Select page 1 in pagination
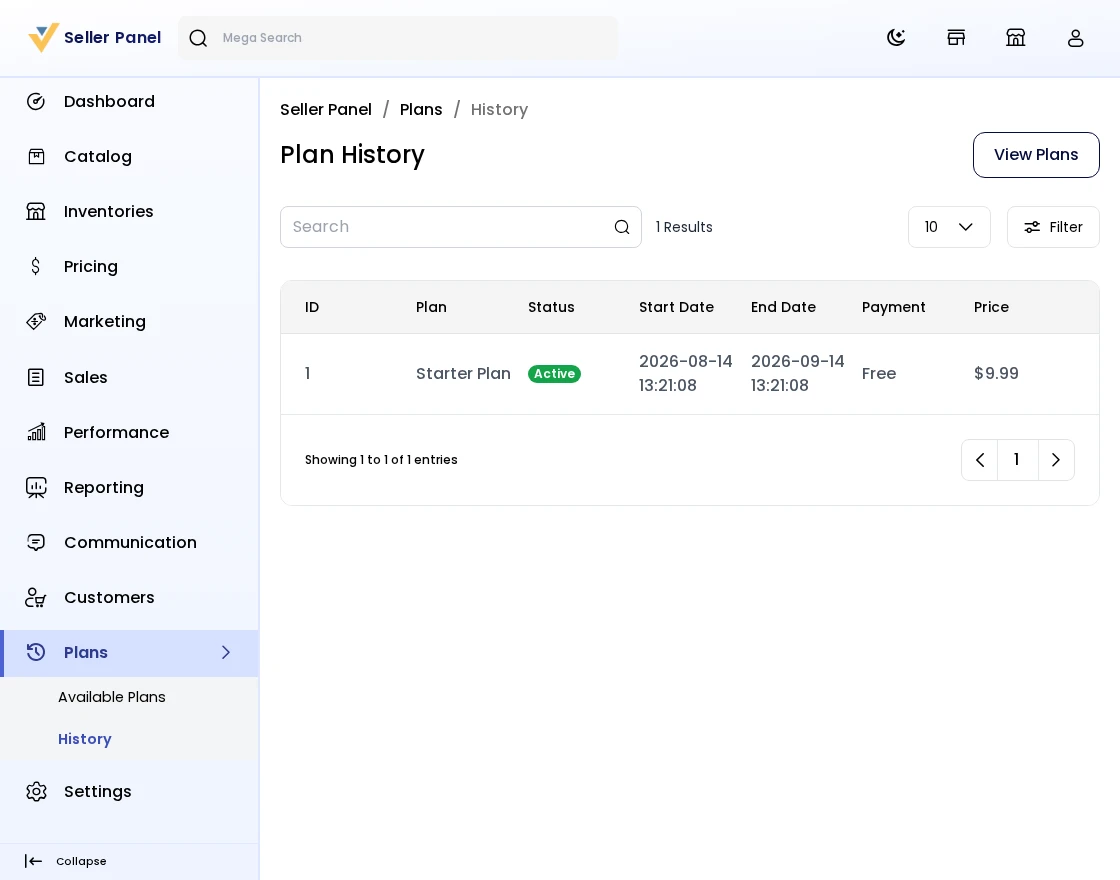 point(1016,460)
